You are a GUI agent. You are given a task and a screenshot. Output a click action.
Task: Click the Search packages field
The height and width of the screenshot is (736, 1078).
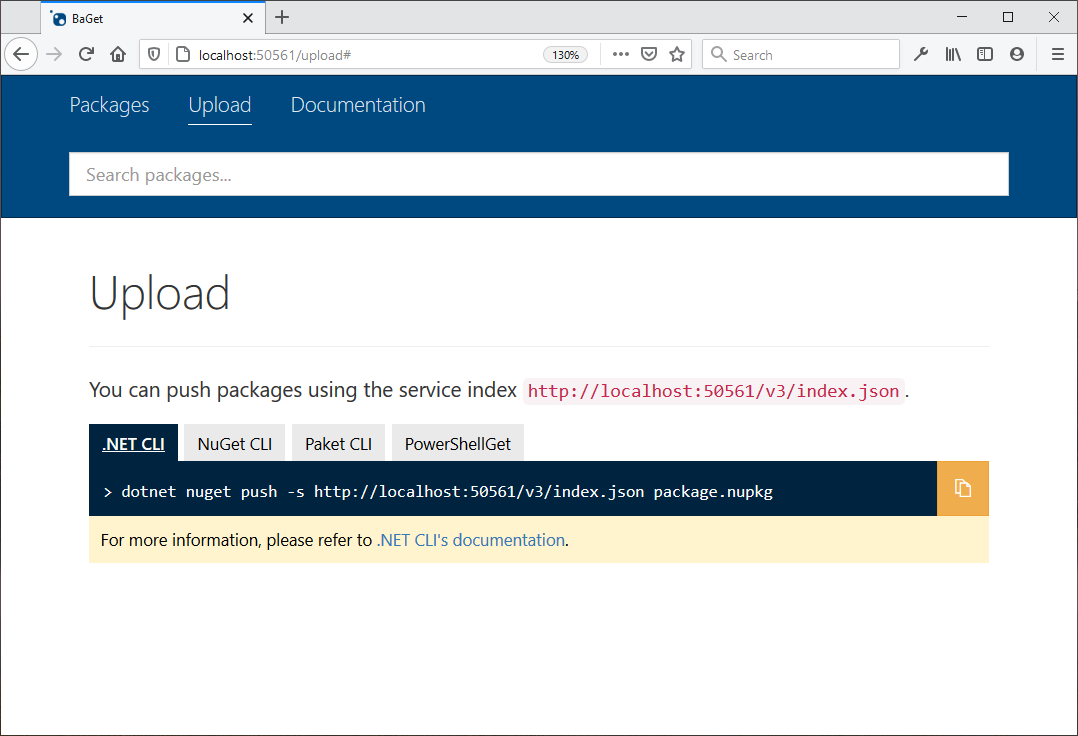[539, 175]
